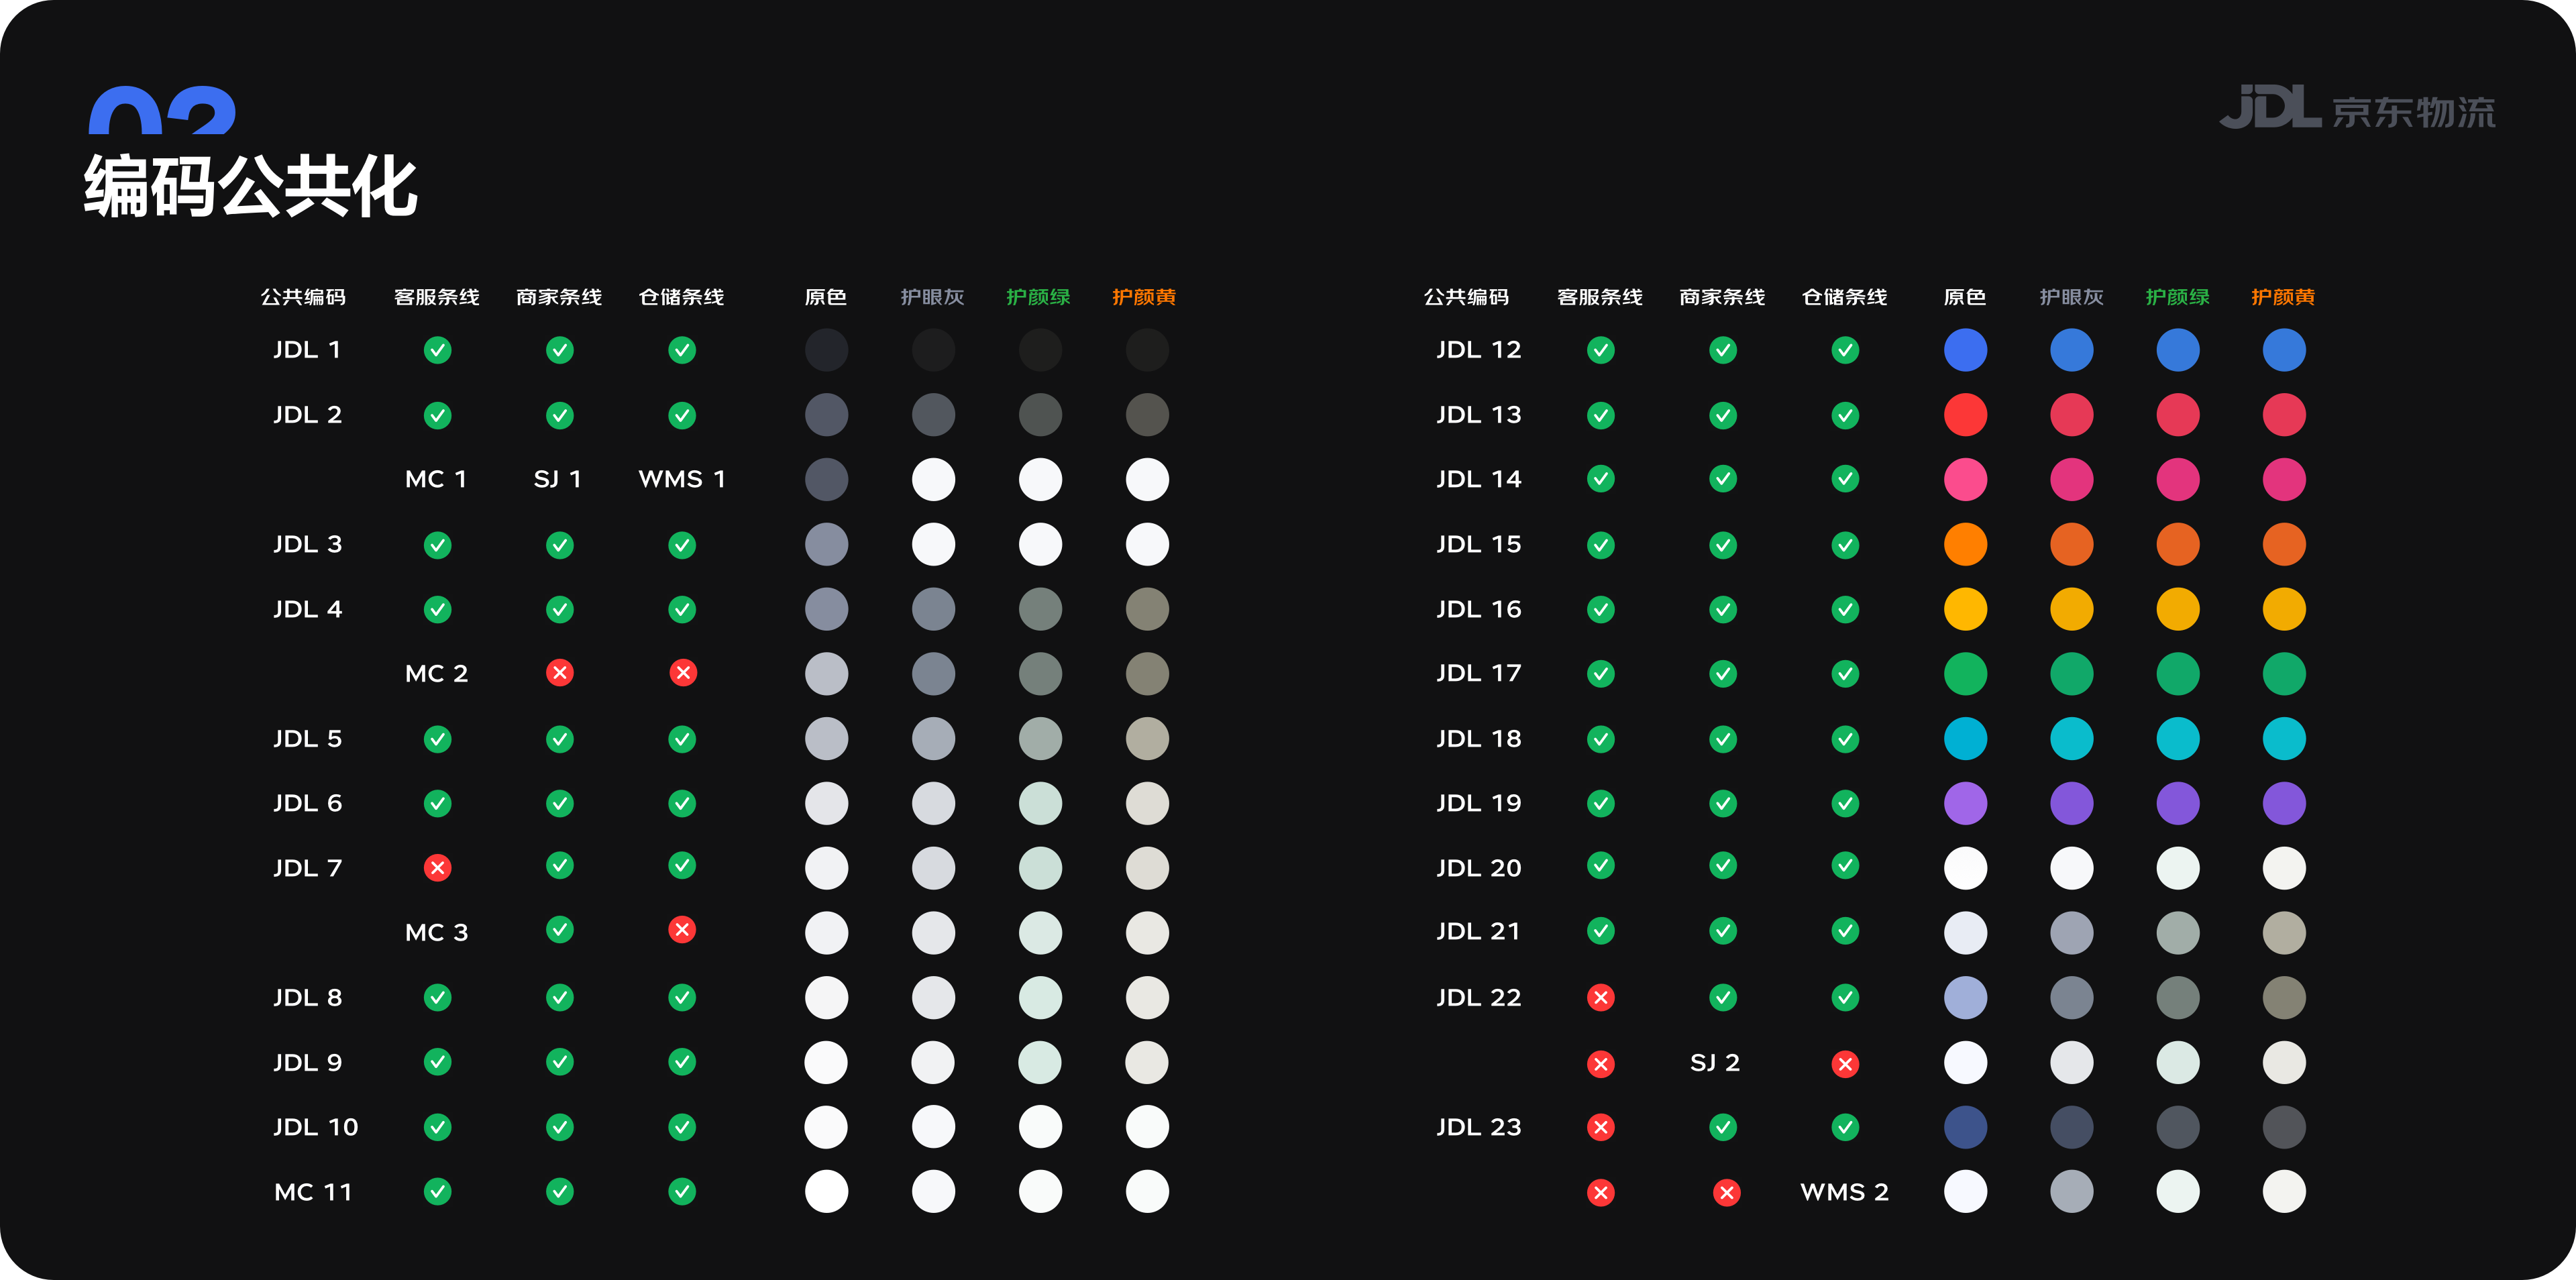Click the red X in the MC 3 row
This screenshot has height=1280, width=2576.
[x=682, y=930]
